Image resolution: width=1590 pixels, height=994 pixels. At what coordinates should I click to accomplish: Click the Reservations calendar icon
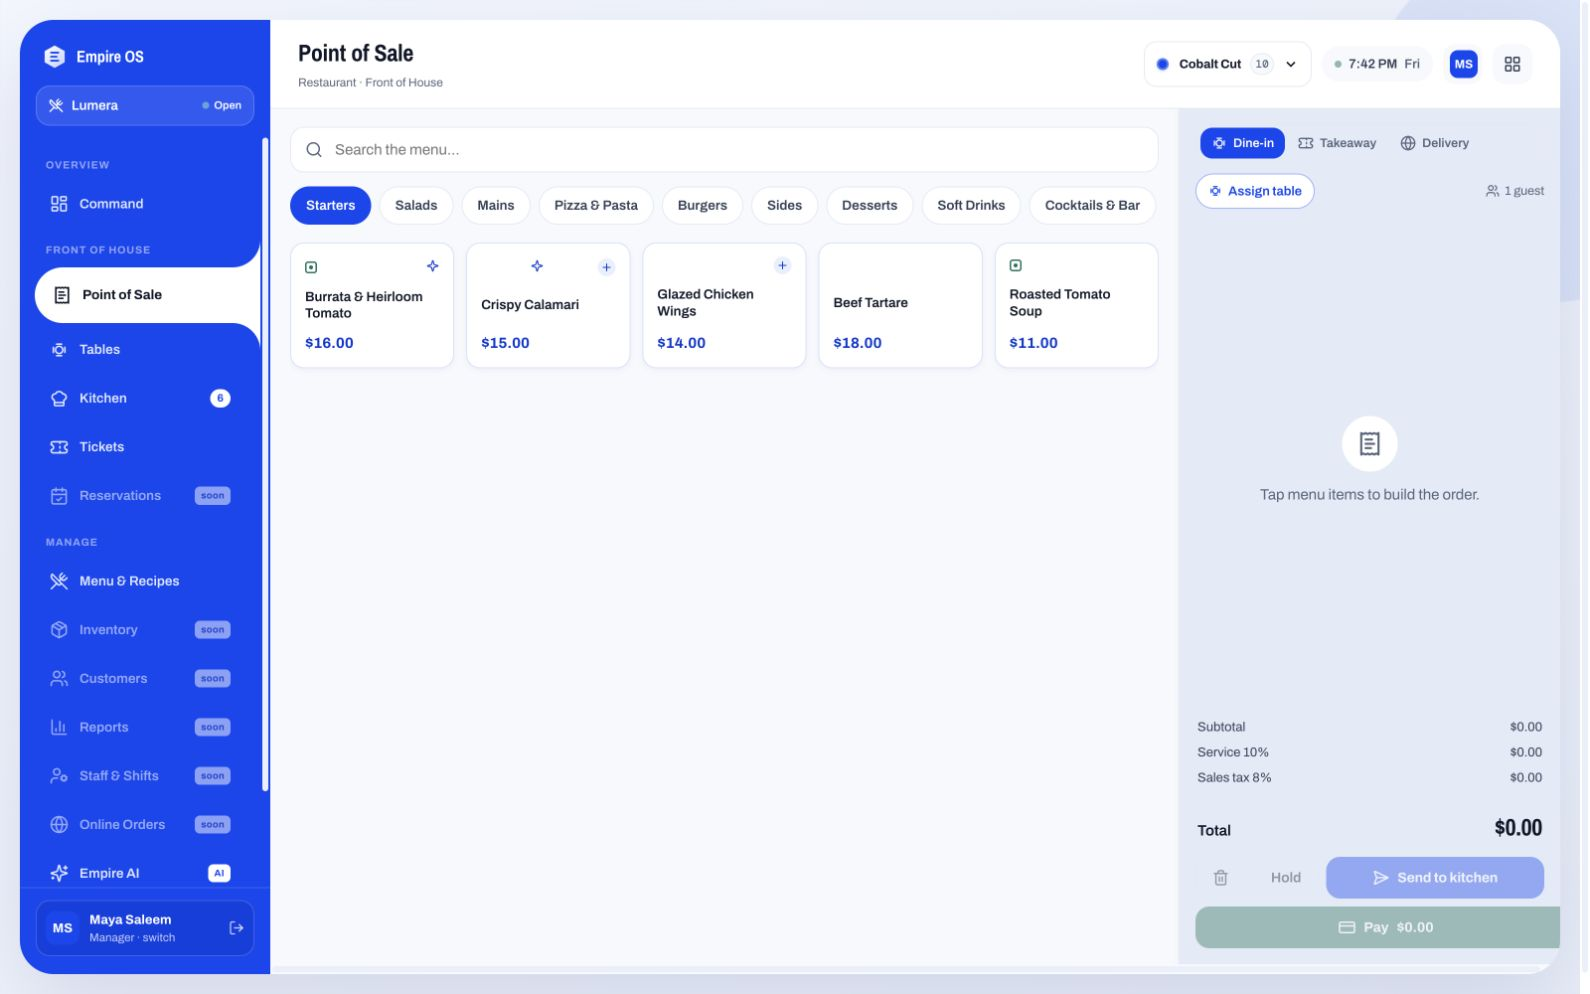point(59,496)
